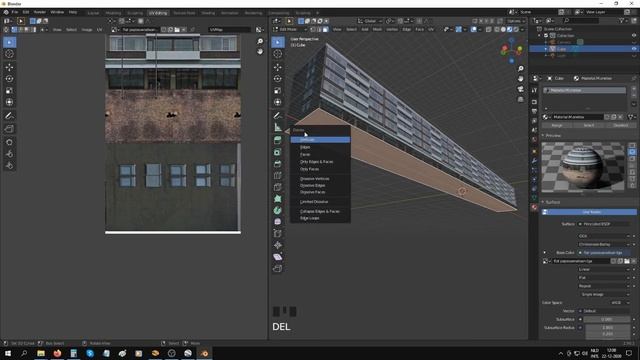The width and height of the screenshot is (640, 360).
Task: Select the Scale tool in the 3D viewport
Action: 278,90
